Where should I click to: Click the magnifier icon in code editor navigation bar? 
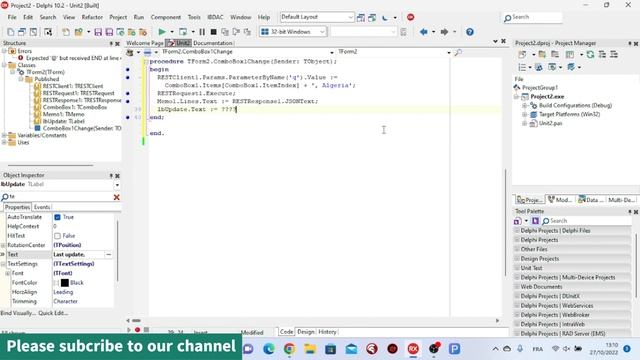(458, 52)
